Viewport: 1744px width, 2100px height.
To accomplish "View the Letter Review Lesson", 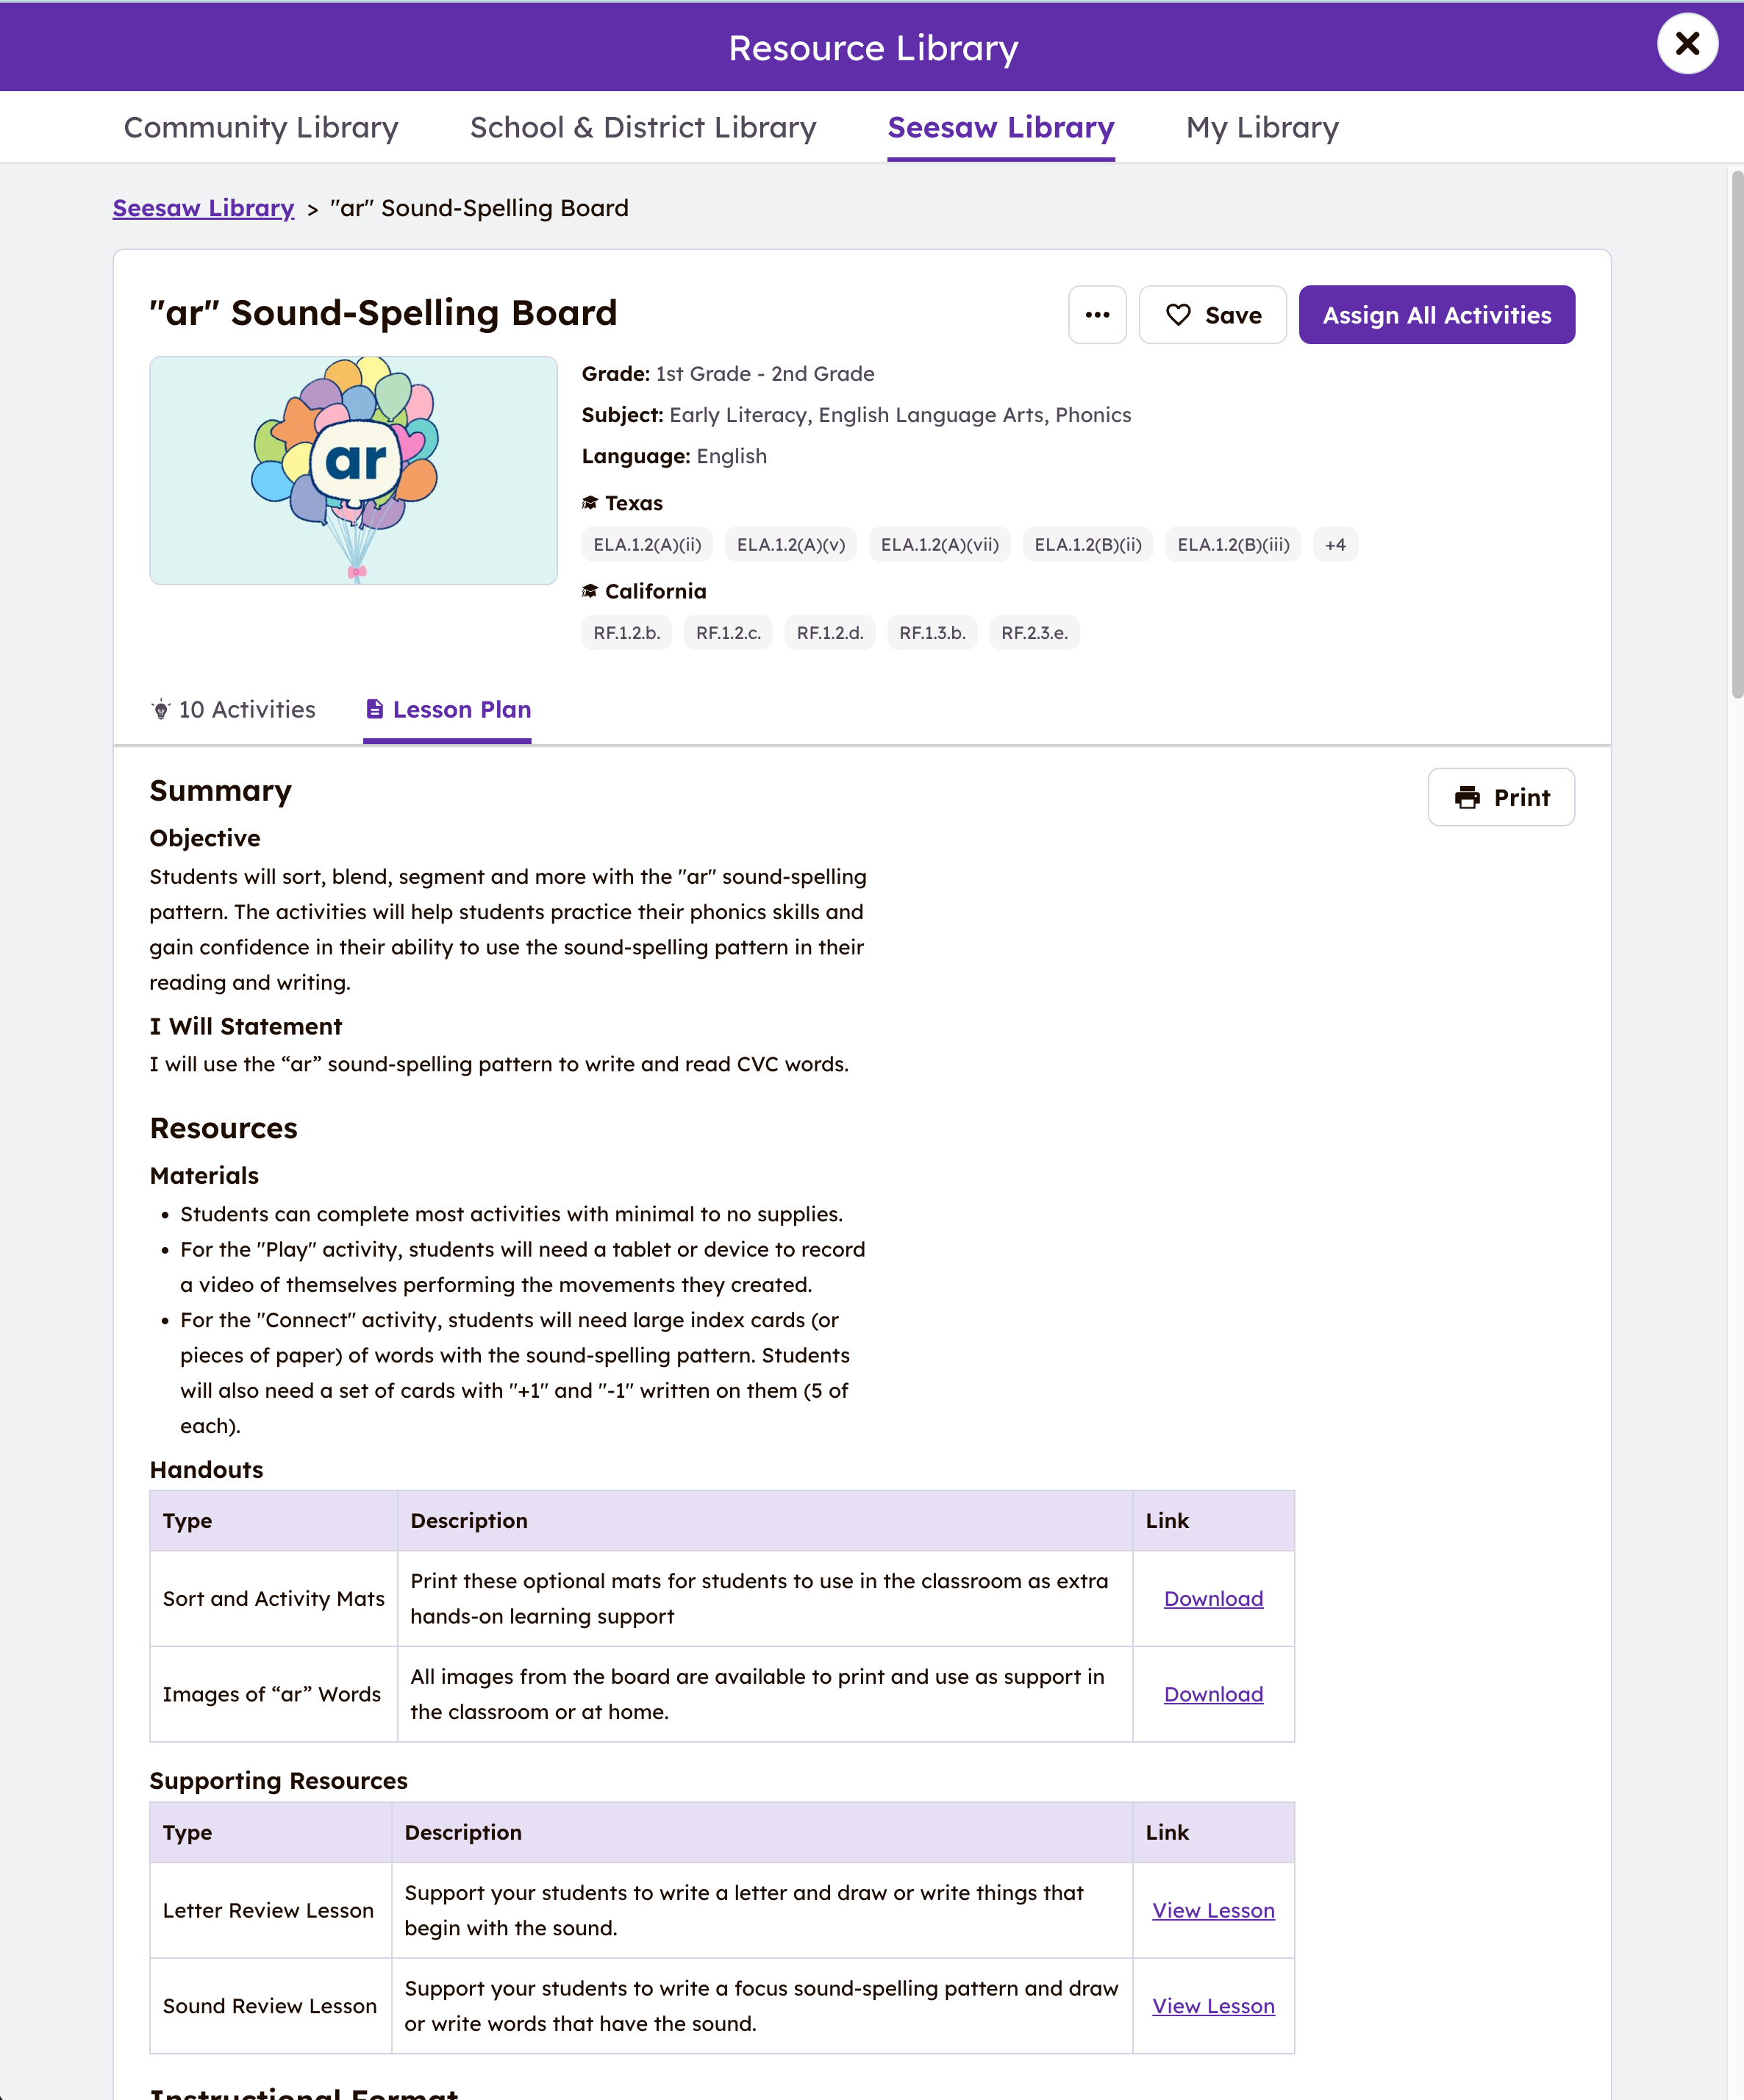I will [1213, 1910].
